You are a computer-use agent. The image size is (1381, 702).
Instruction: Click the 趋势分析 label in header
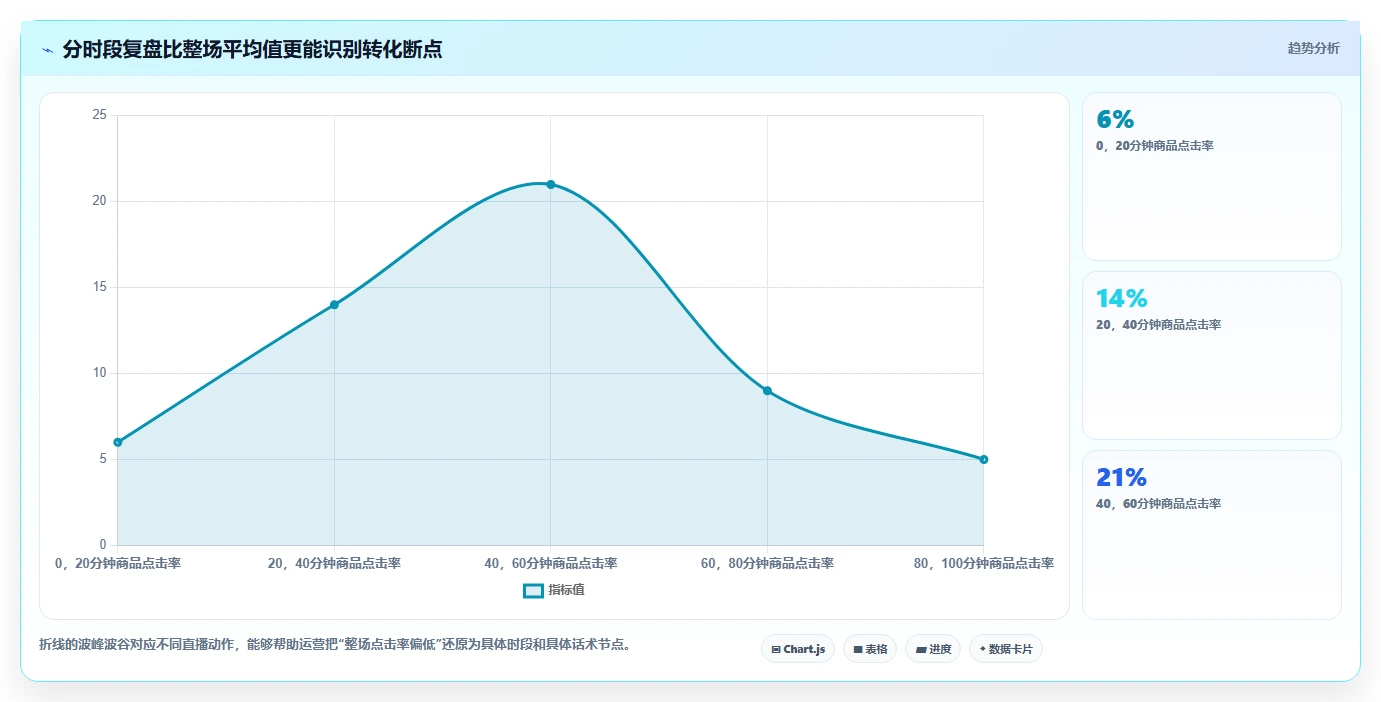pos(1314,49)
